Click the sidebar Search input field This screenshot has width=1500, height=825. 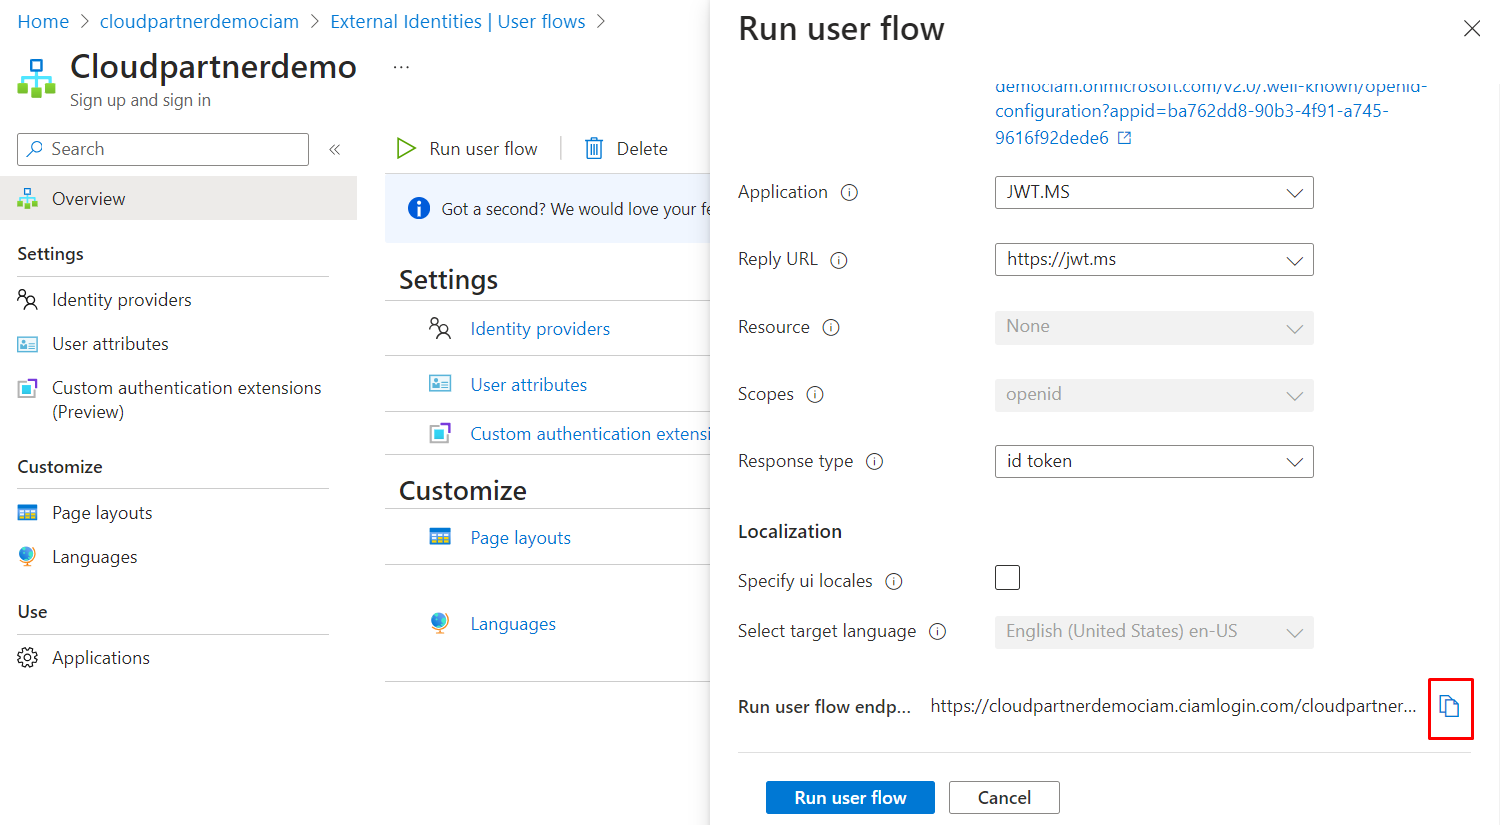170,150
